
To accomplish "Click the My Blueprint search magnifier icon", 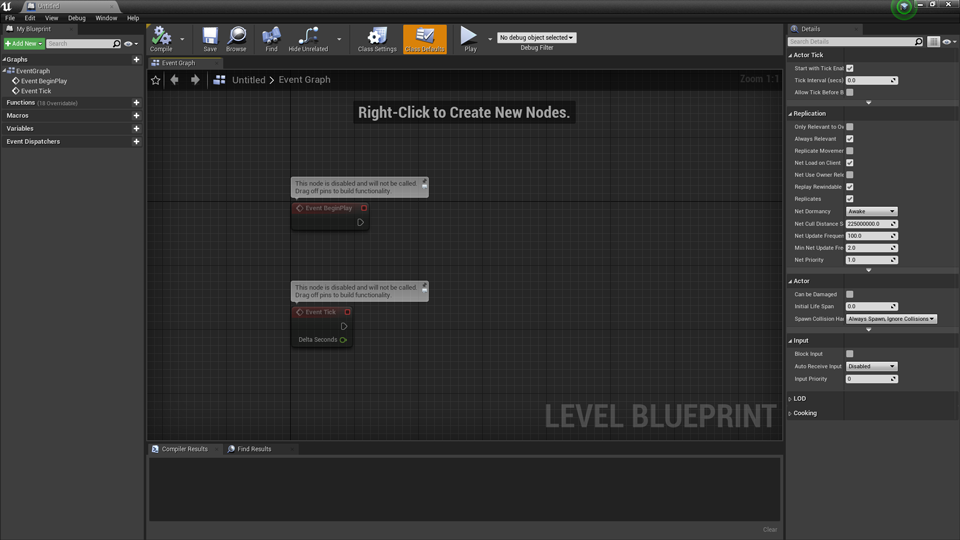I will pos(116,43).
